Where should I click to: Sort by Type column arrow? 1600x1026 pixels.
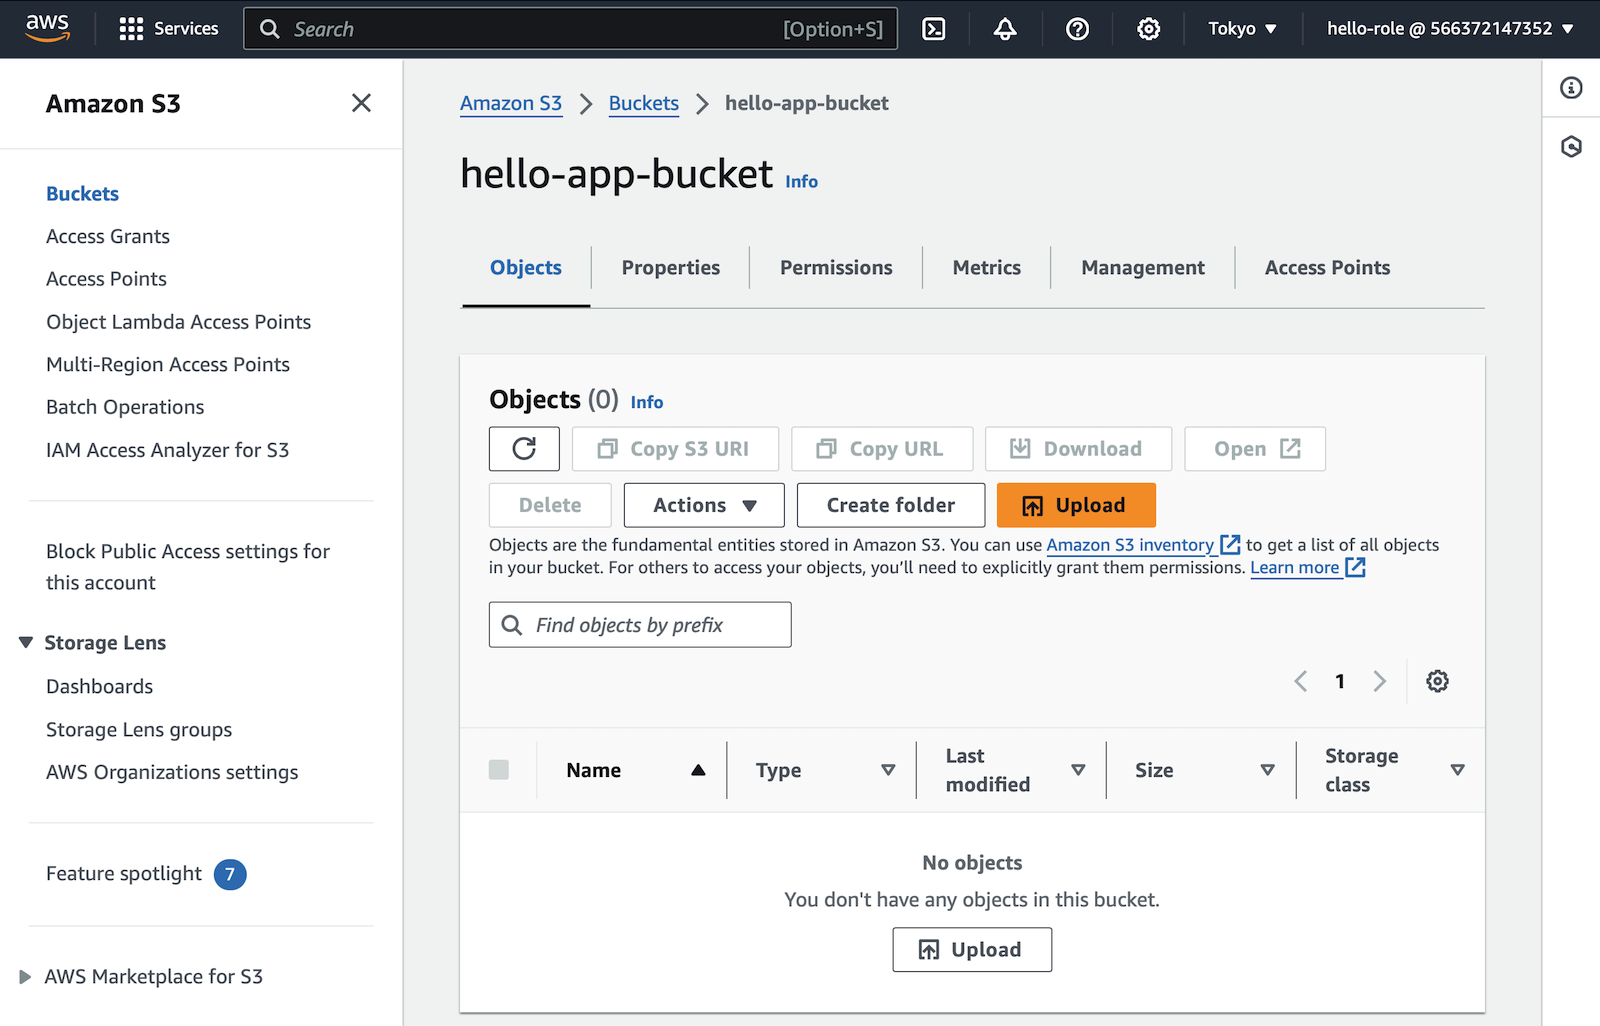tap(888, 770)
